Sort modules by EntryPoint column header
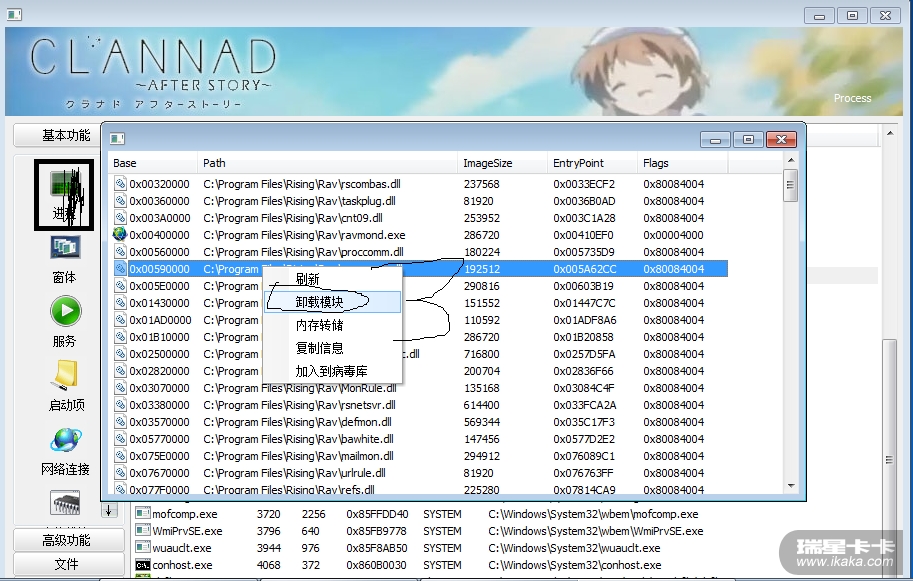The image size is (913, 581). [592, 163]
